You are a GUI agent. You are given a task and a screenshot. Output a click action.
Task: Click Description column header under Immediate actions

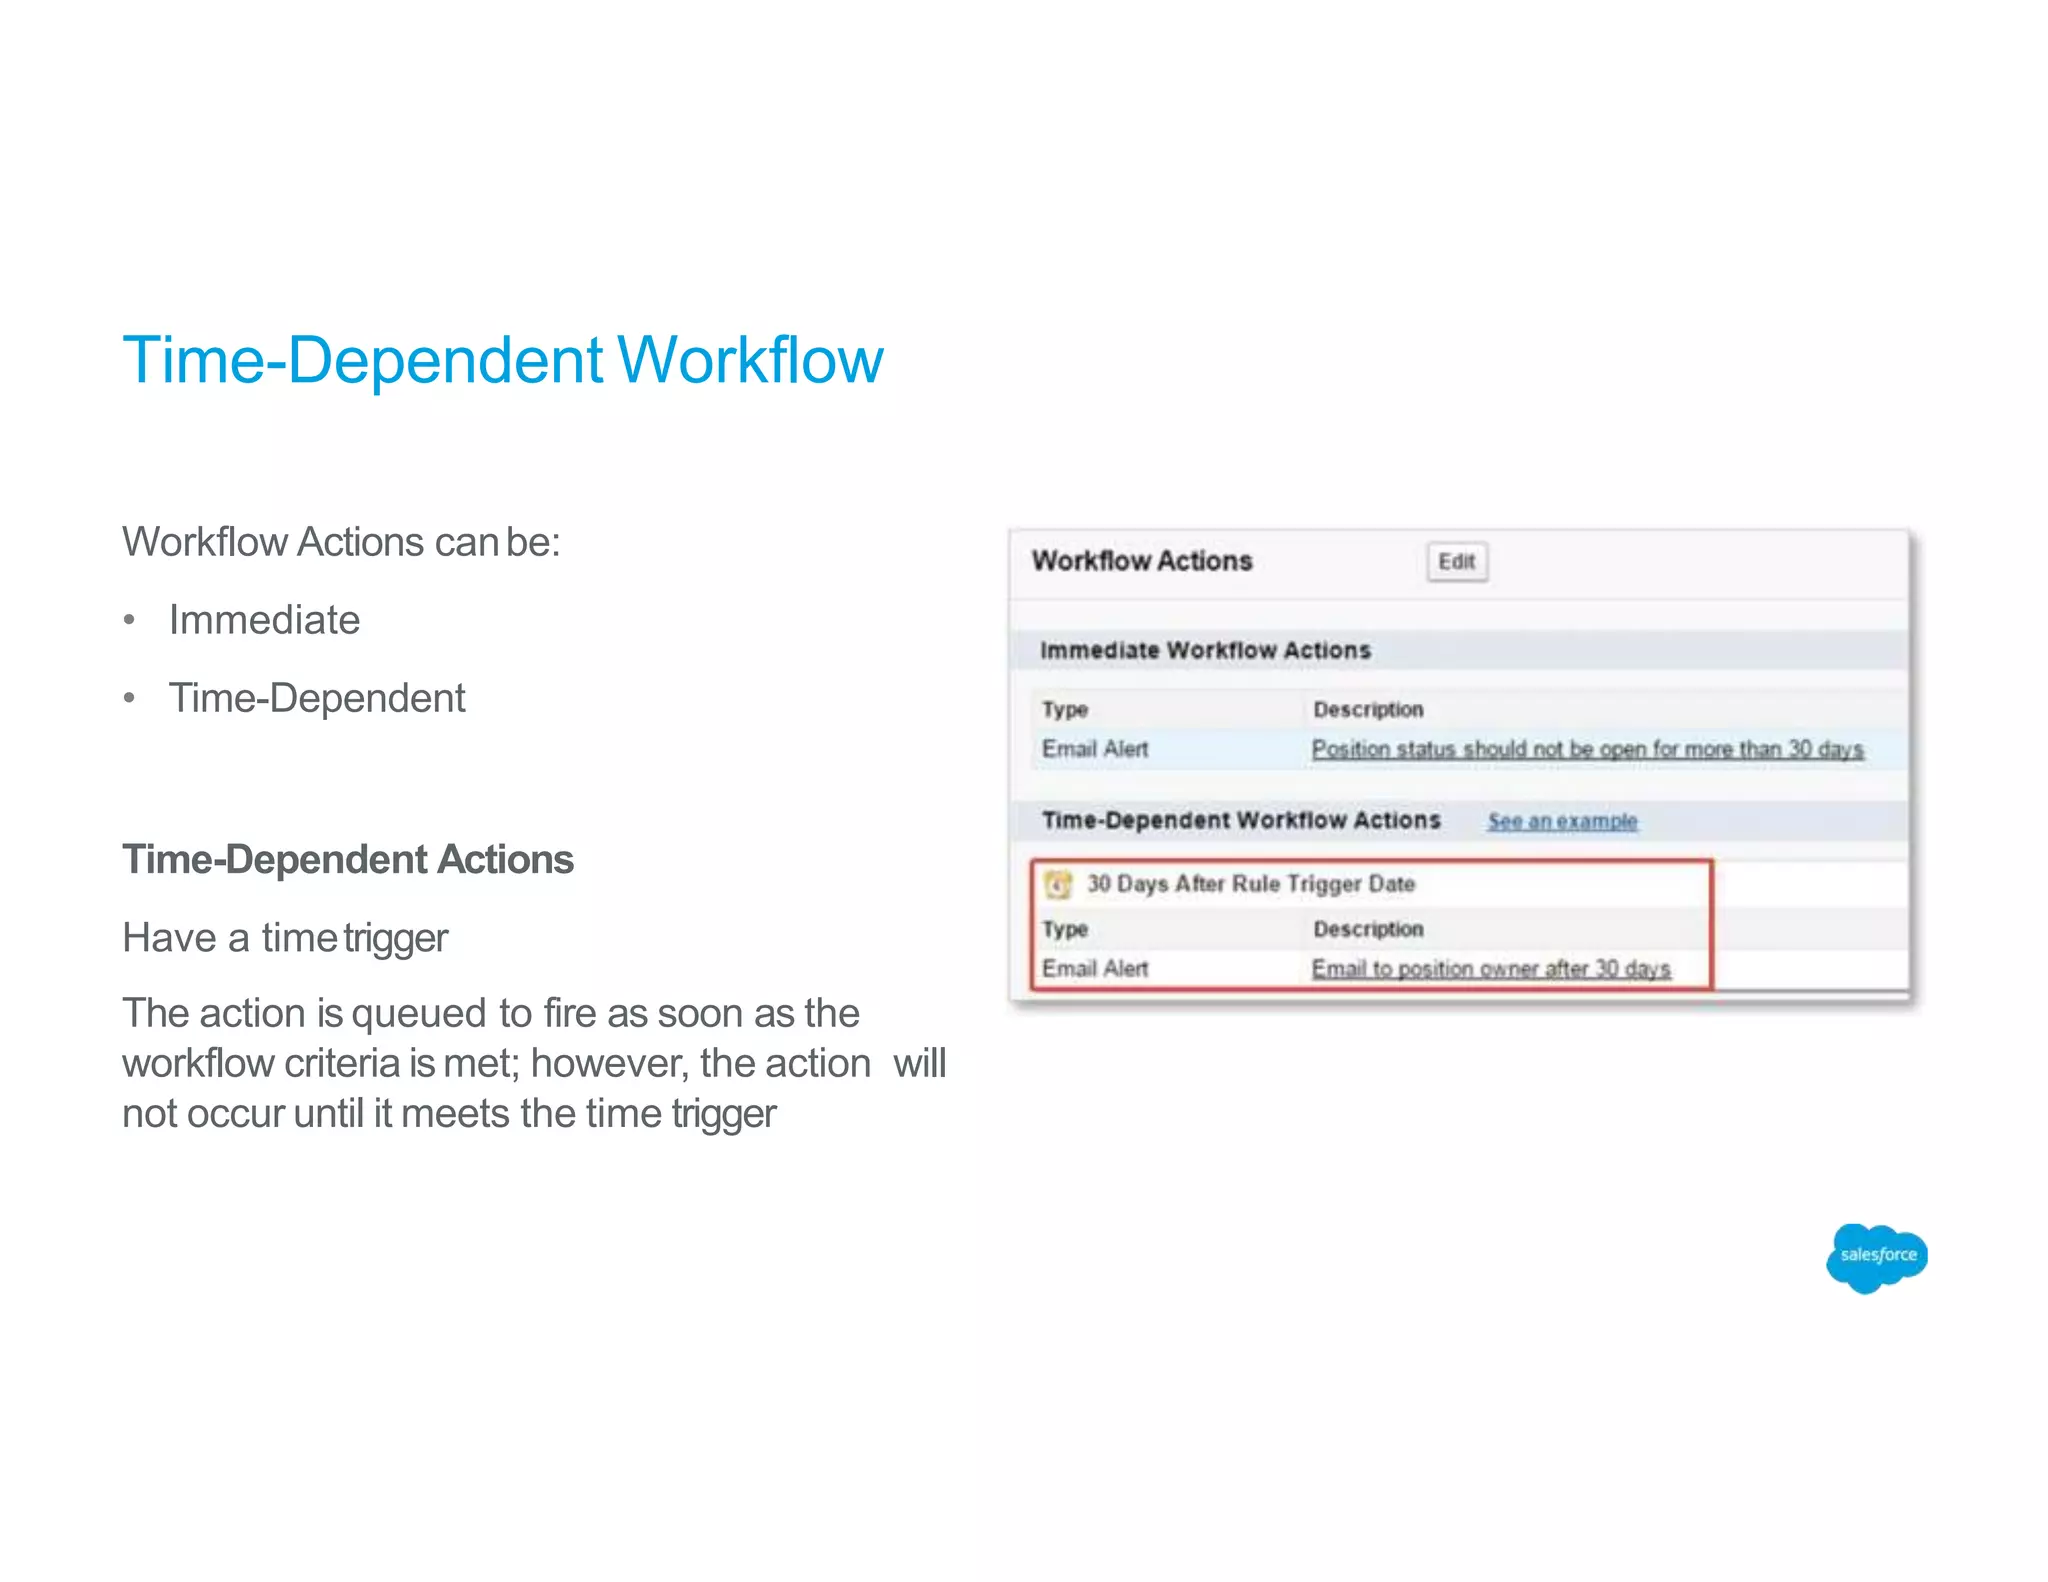pos(1368,709)
